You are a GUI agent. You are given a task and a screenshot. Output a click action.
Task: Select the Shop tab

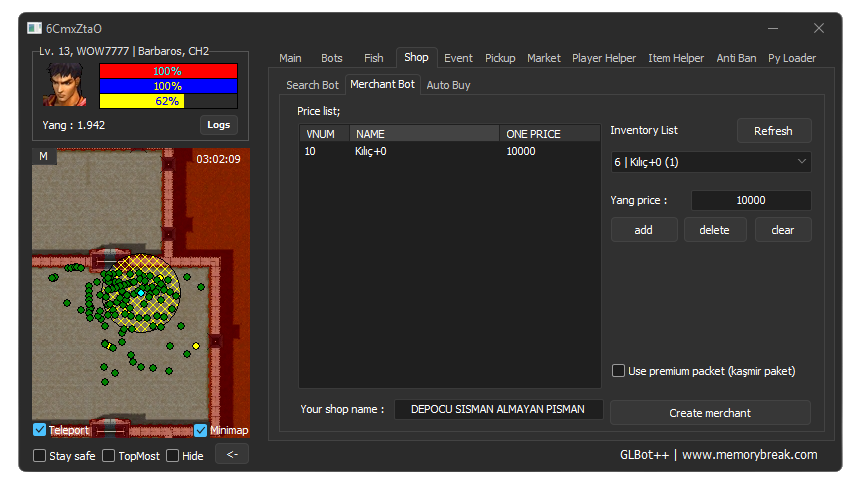pos(416,57)
